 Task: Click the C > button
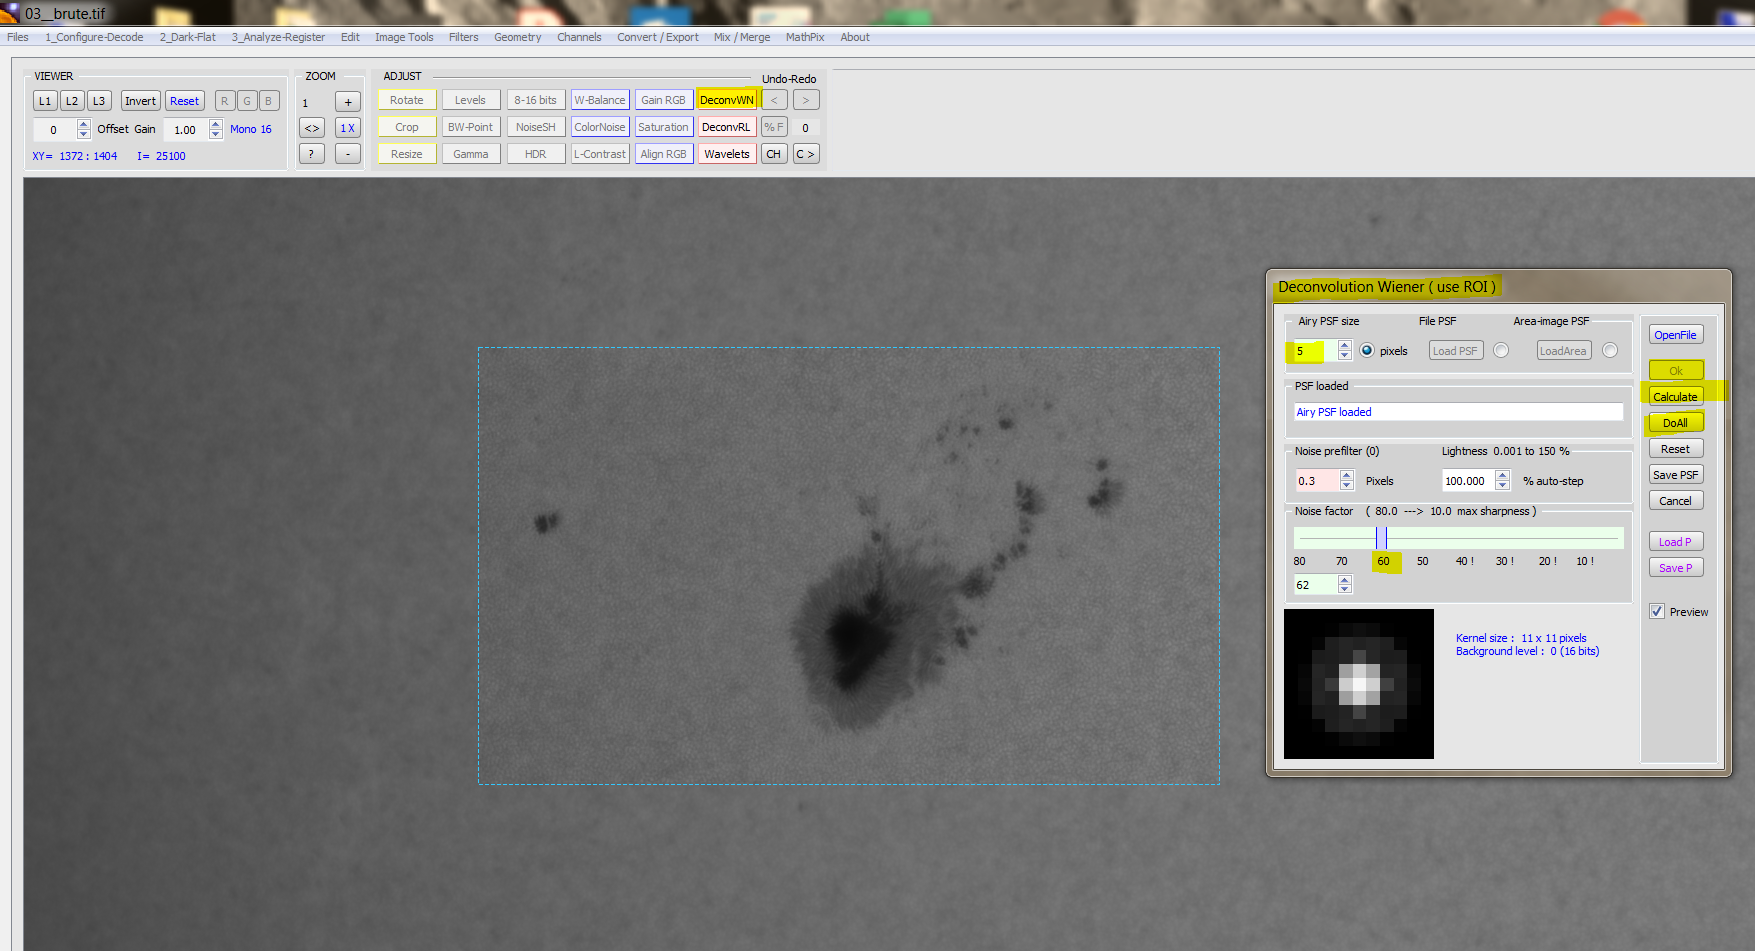806,154
